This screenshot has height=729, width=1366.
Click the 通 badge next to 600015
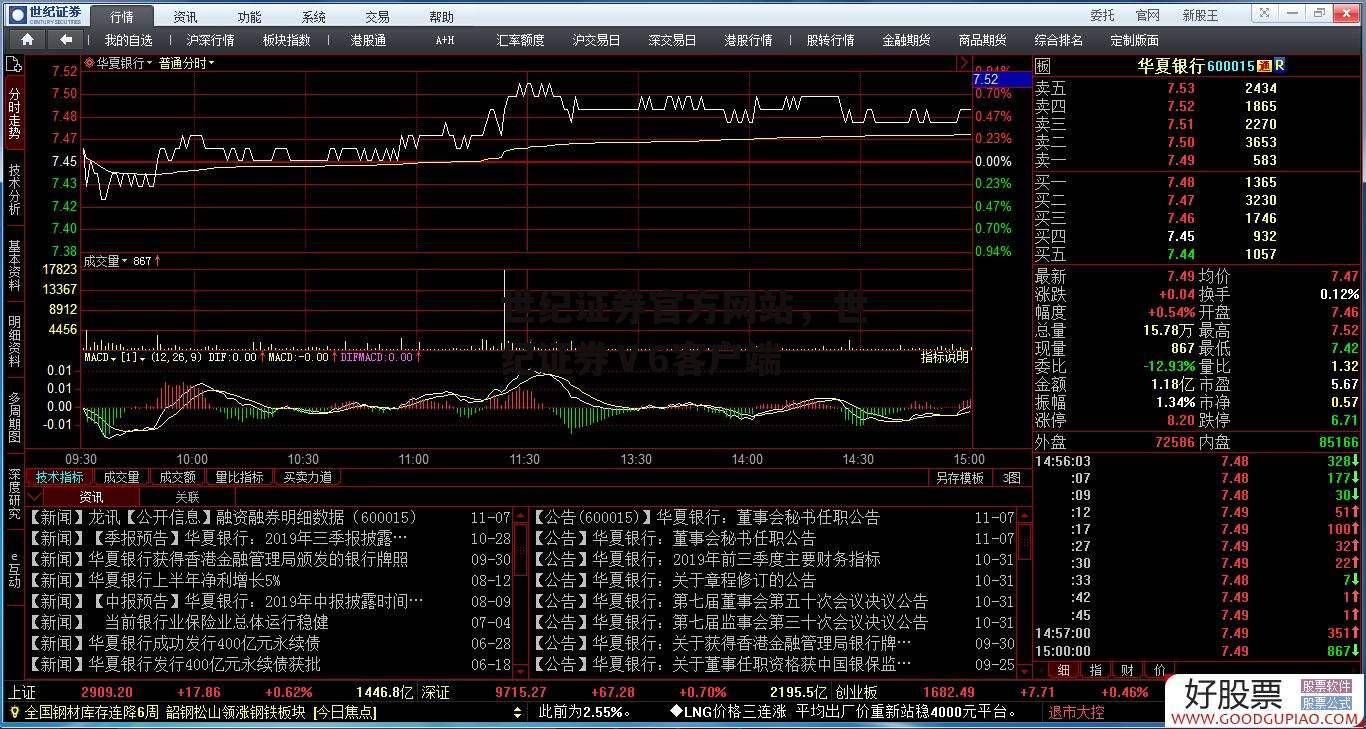pos(1264,65)
